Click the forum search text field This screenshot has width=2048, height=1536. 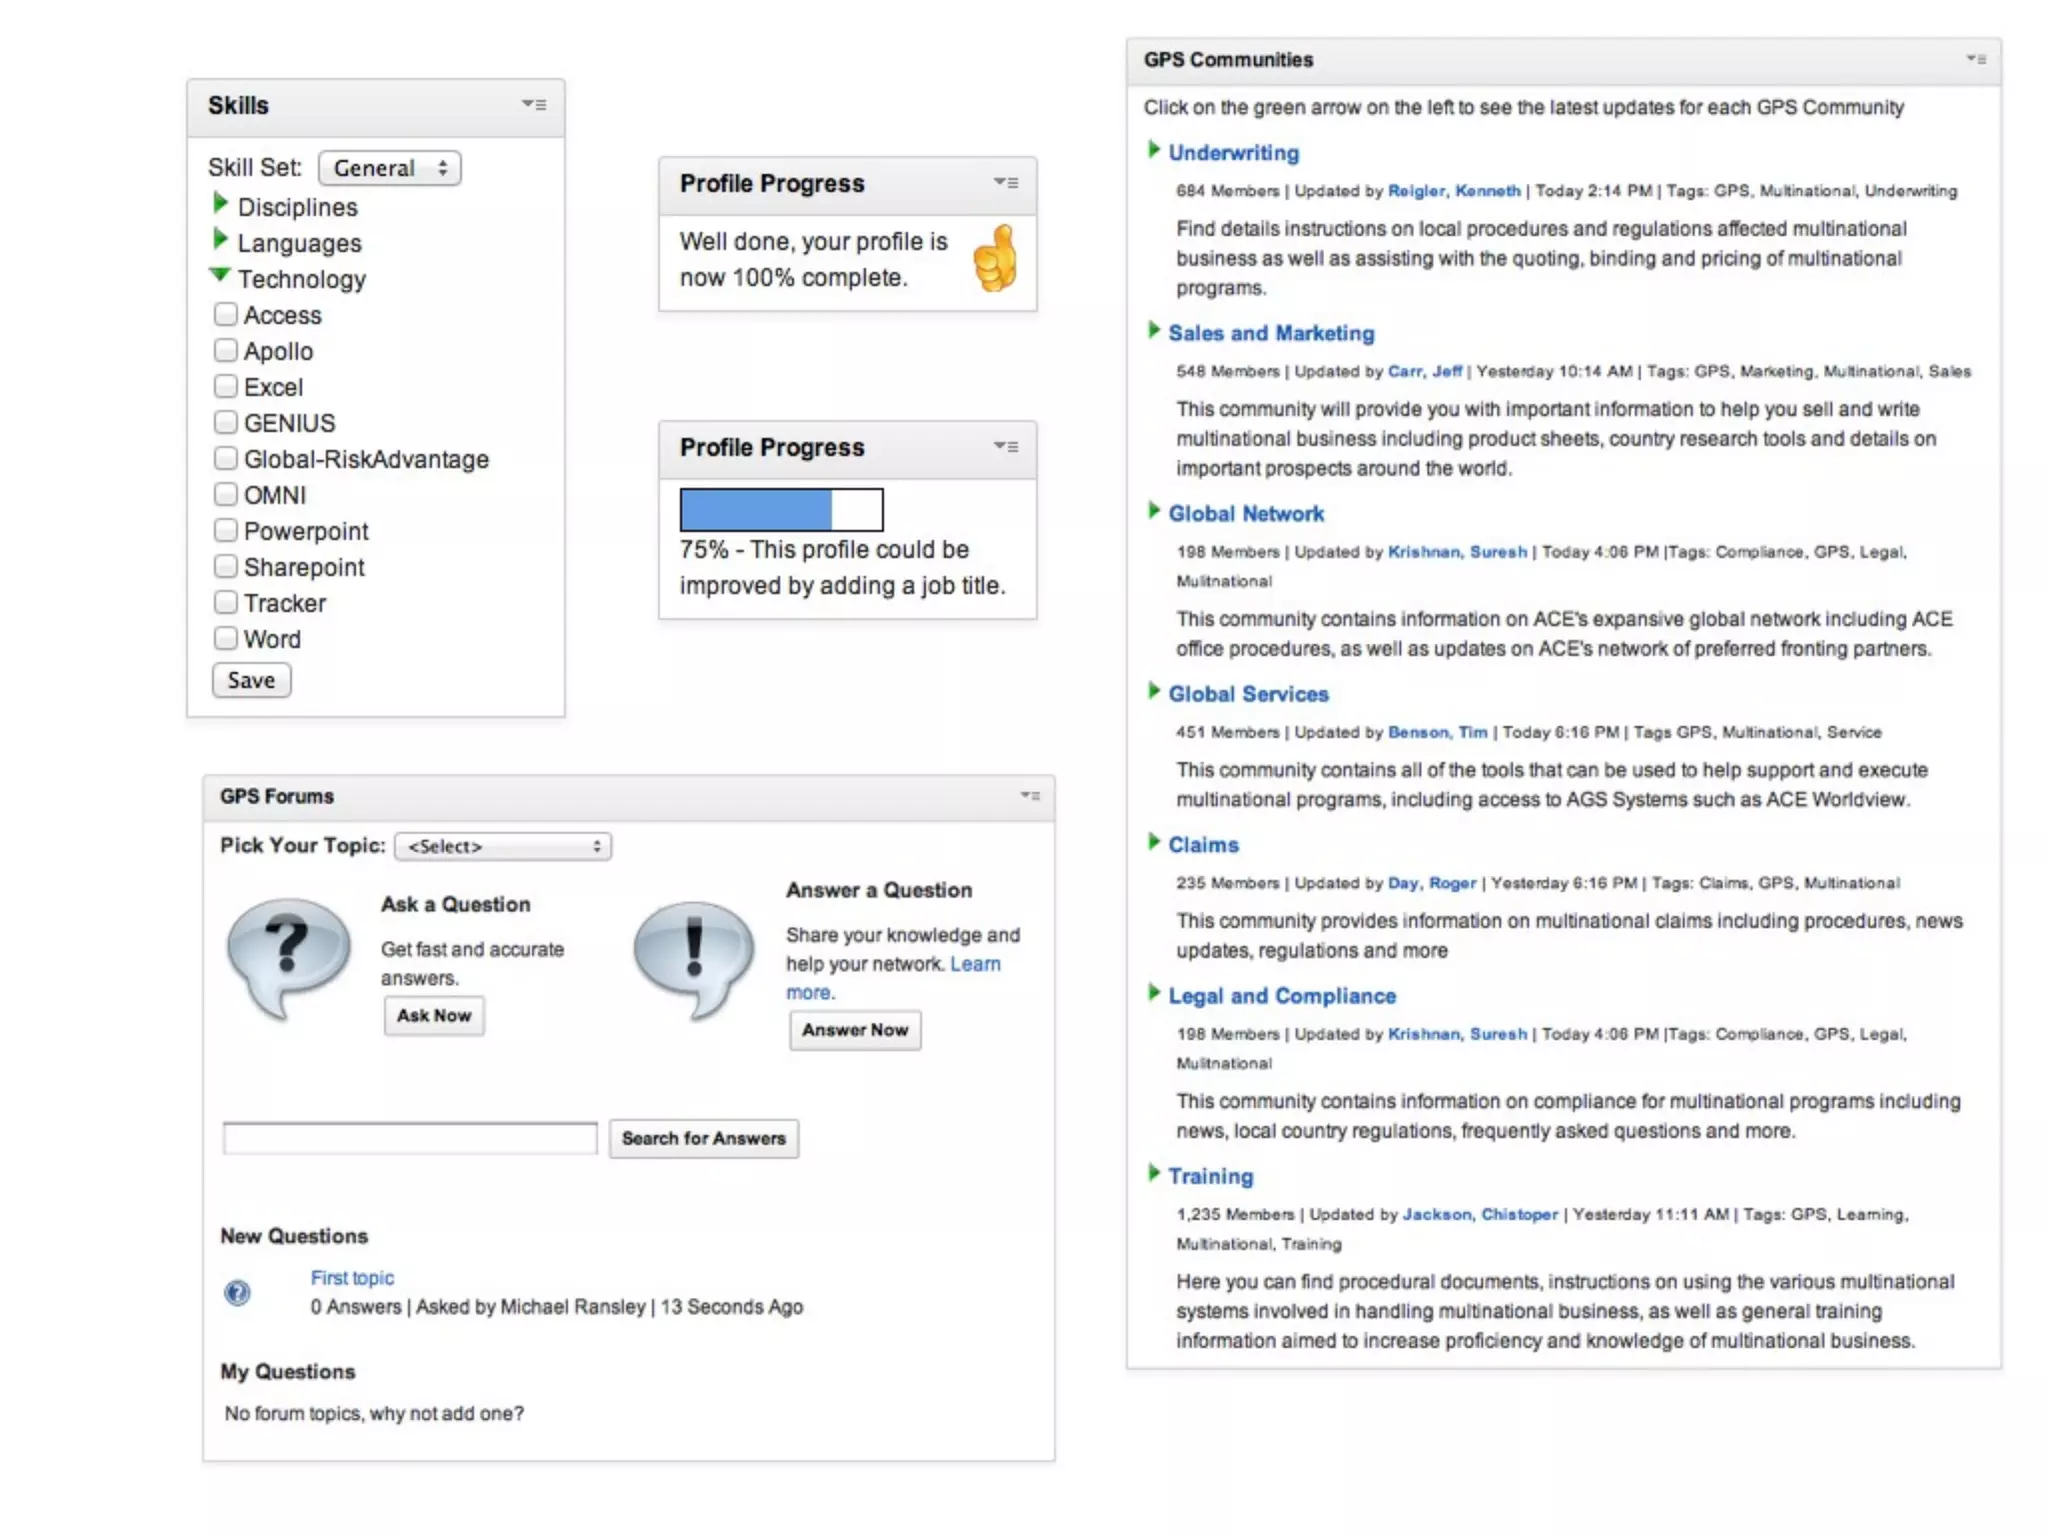pos(410,1138)
